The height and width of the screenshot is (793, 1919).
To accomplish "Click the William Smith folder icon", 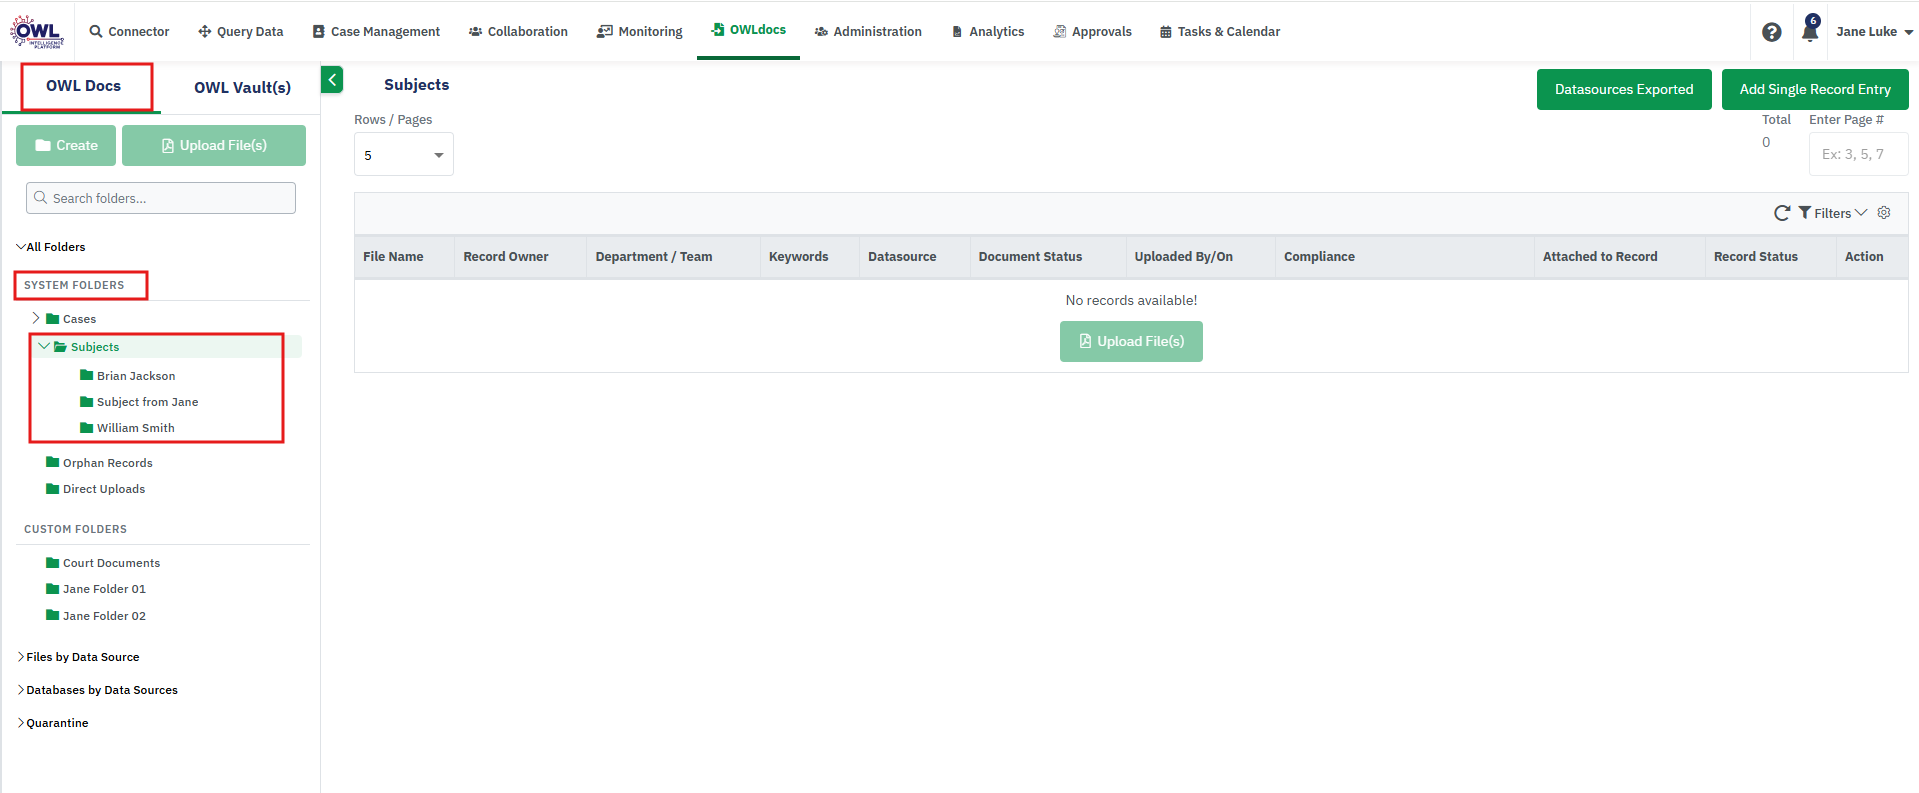I will (87, 428).
